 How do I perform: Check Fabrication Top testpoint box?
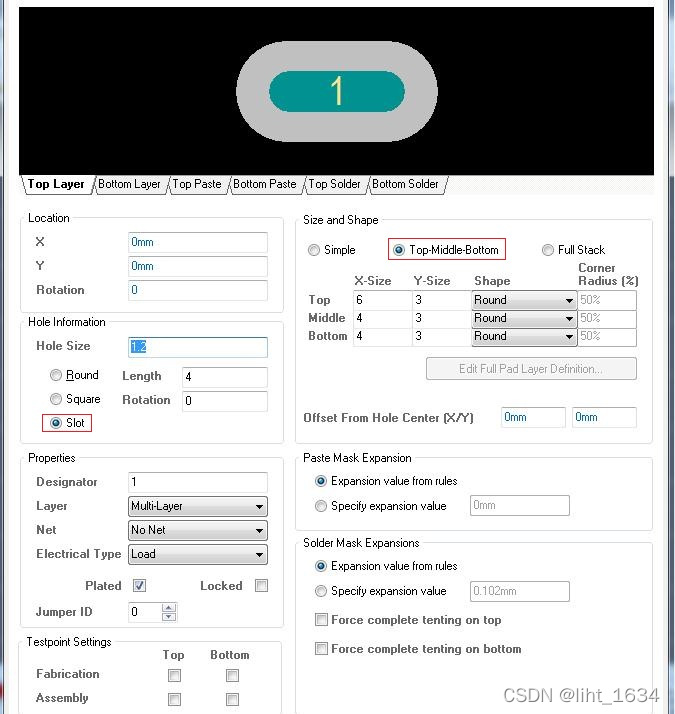pos(174,675)
